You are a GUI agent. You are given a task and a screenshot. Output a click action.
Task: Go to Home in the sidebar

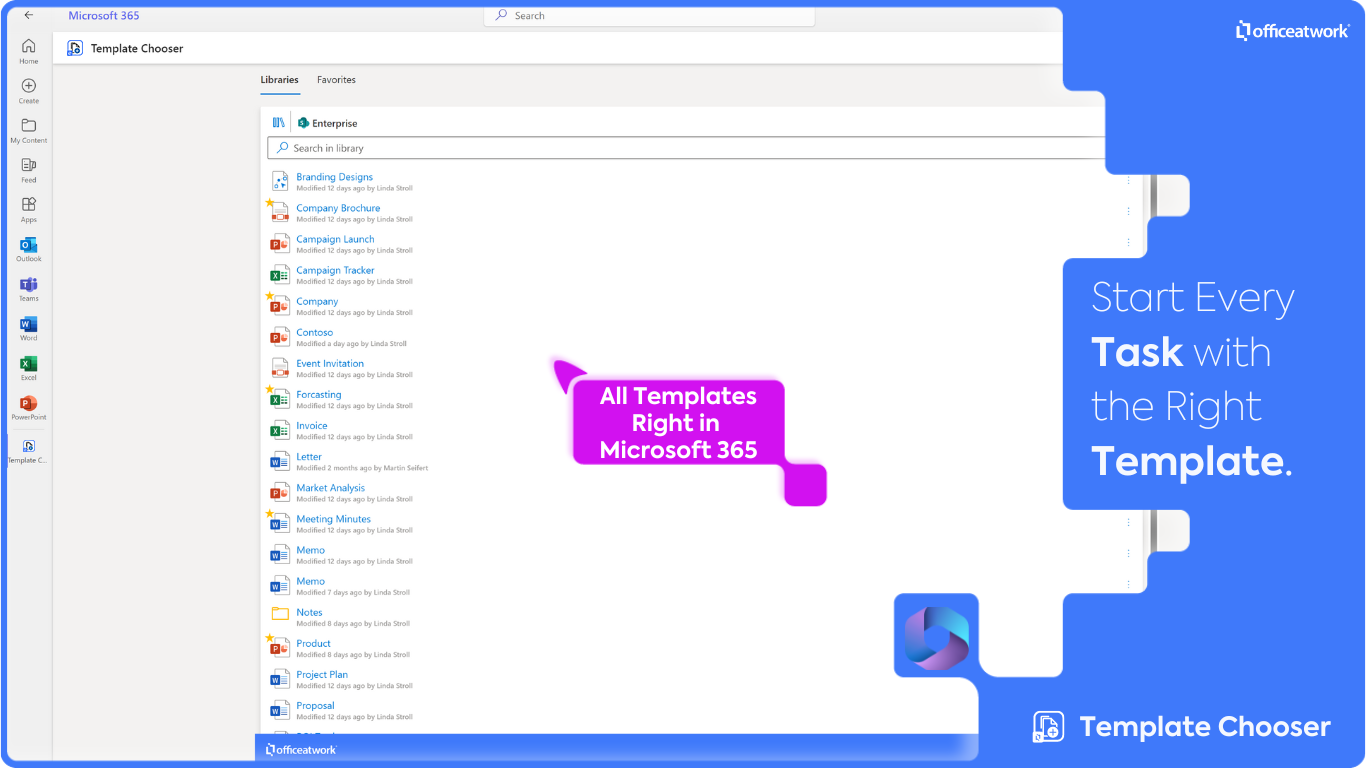pos(29,51)
